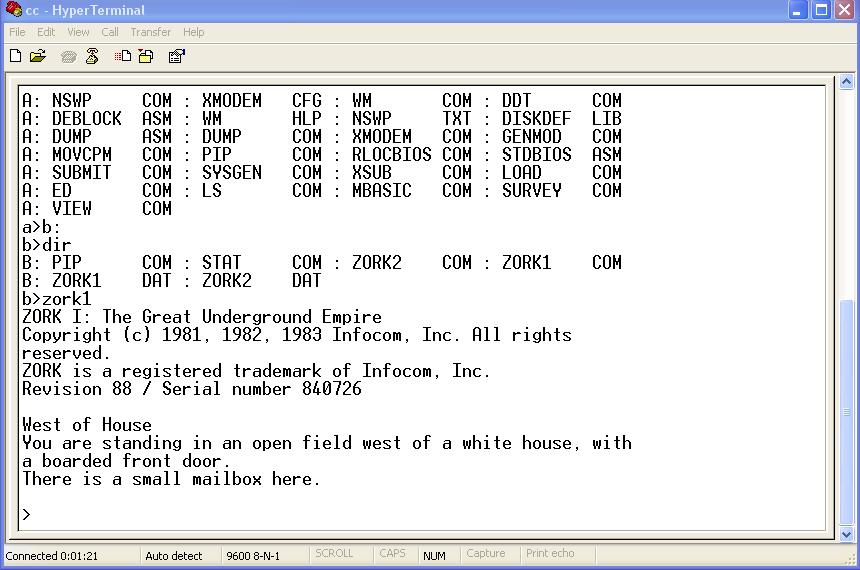Click the SCROLL status indicator
The image size is (860, 570).
click(334, 554)
